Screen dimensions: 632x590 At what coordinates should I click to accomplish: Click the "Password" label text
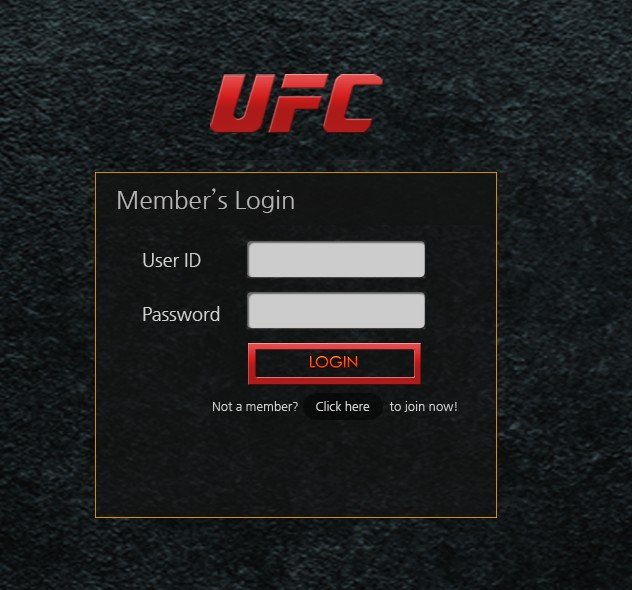(x=181, y=314)
